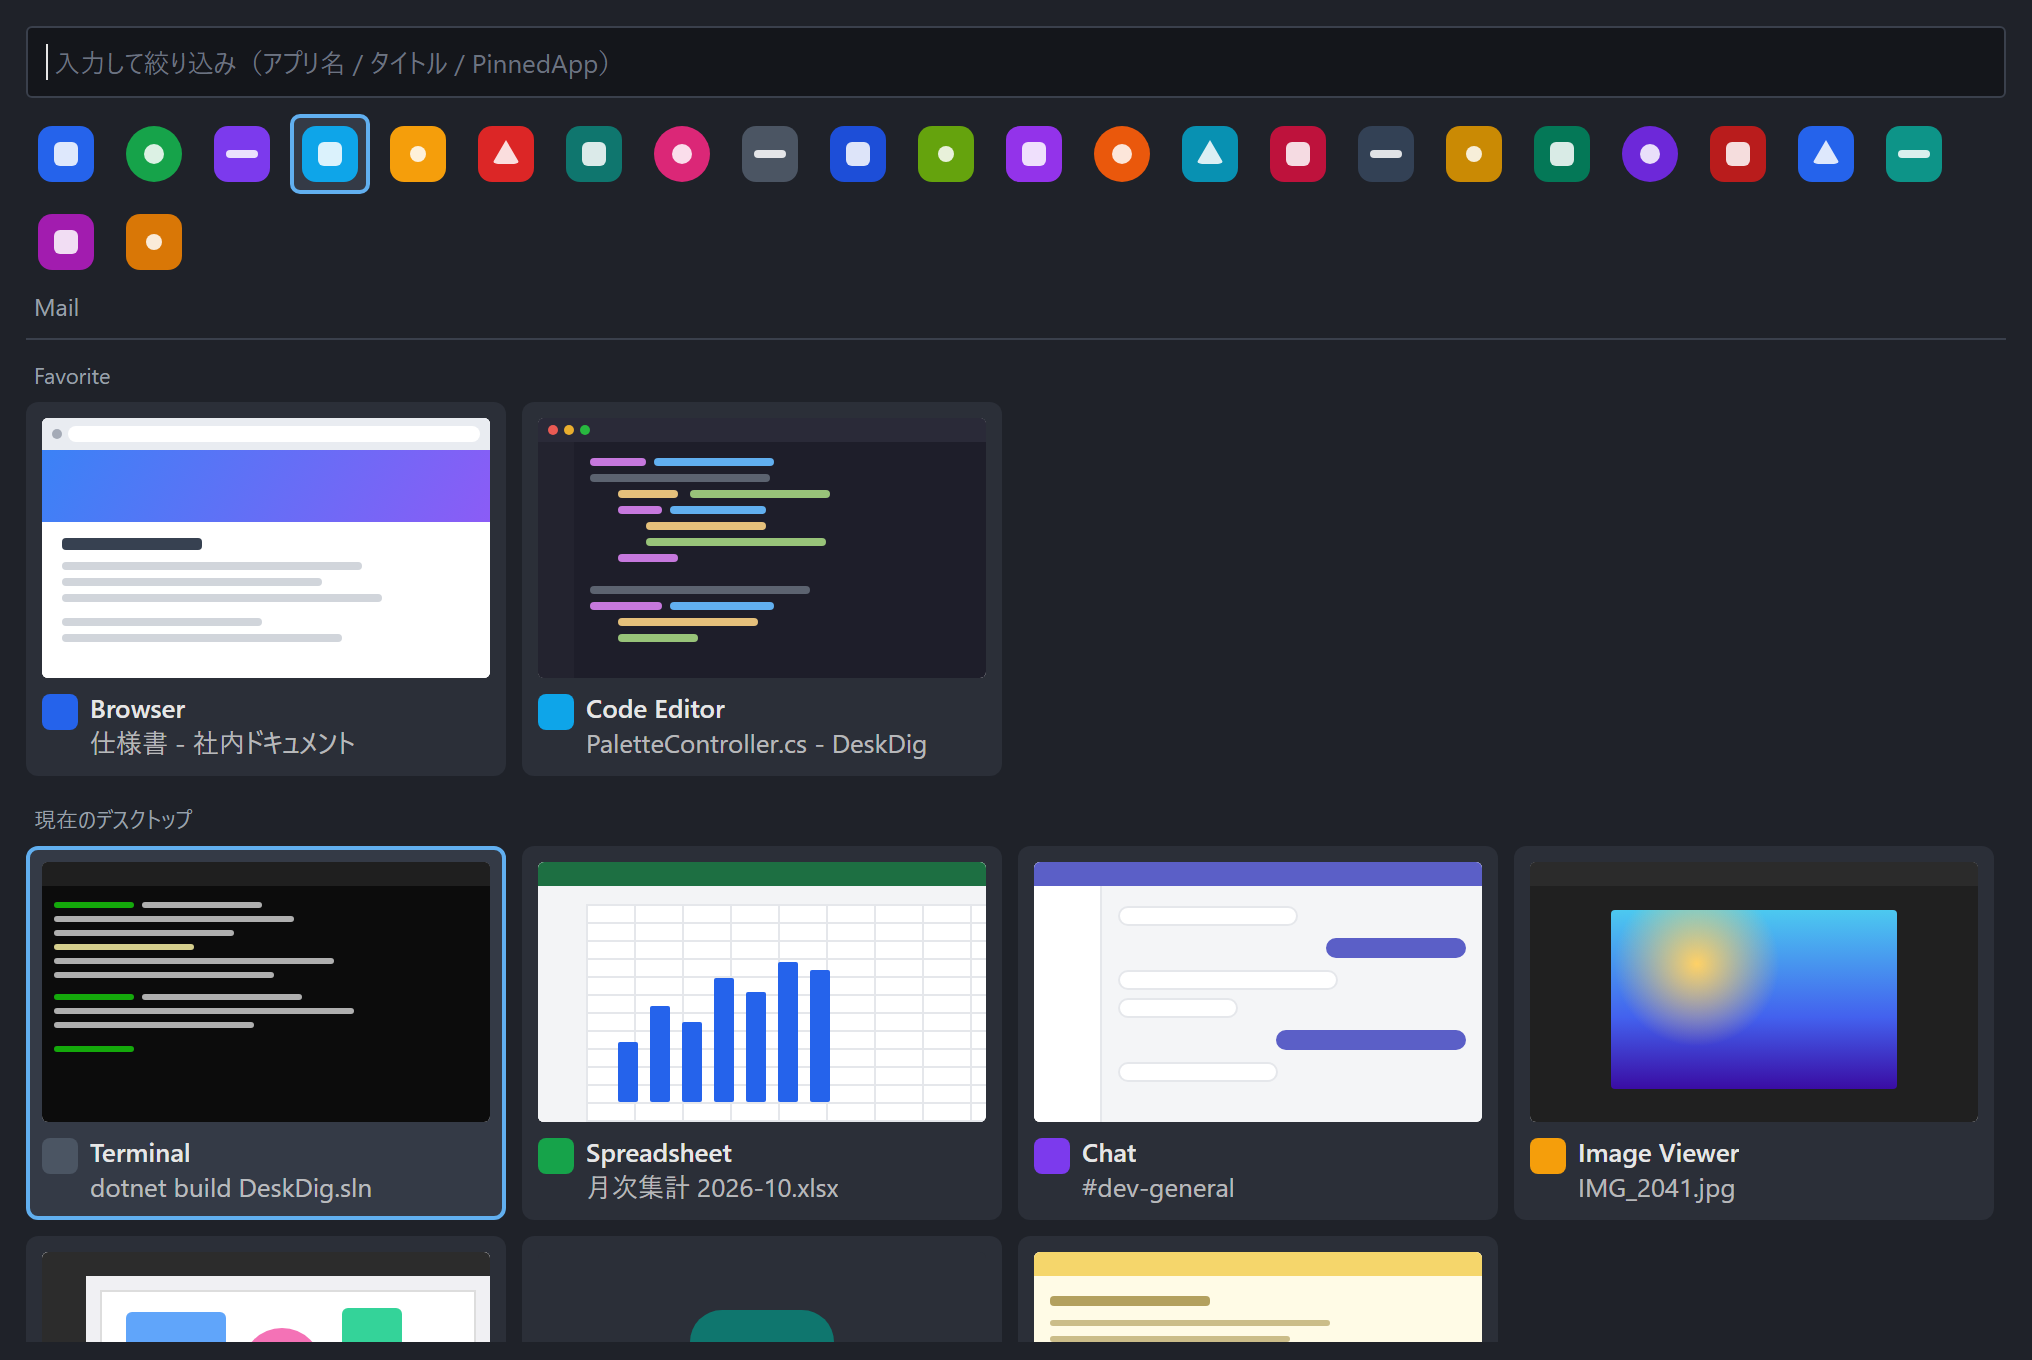Screen dimensions: 2032x1360
Task: Open the Image Viewer gradient picture thumbnail
Action: [1754, 992]
